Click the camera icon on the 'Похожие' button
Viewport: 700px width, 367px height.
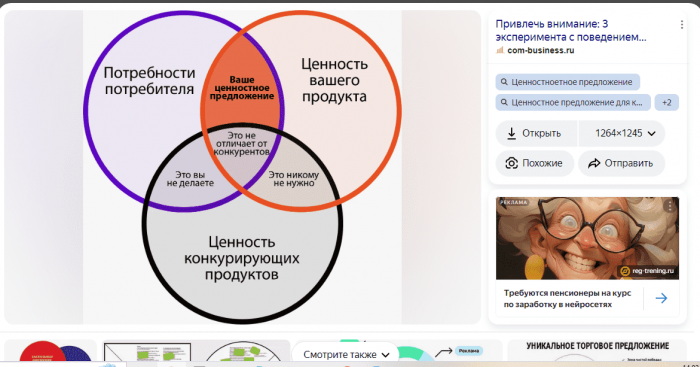click(x=512, y=163)
